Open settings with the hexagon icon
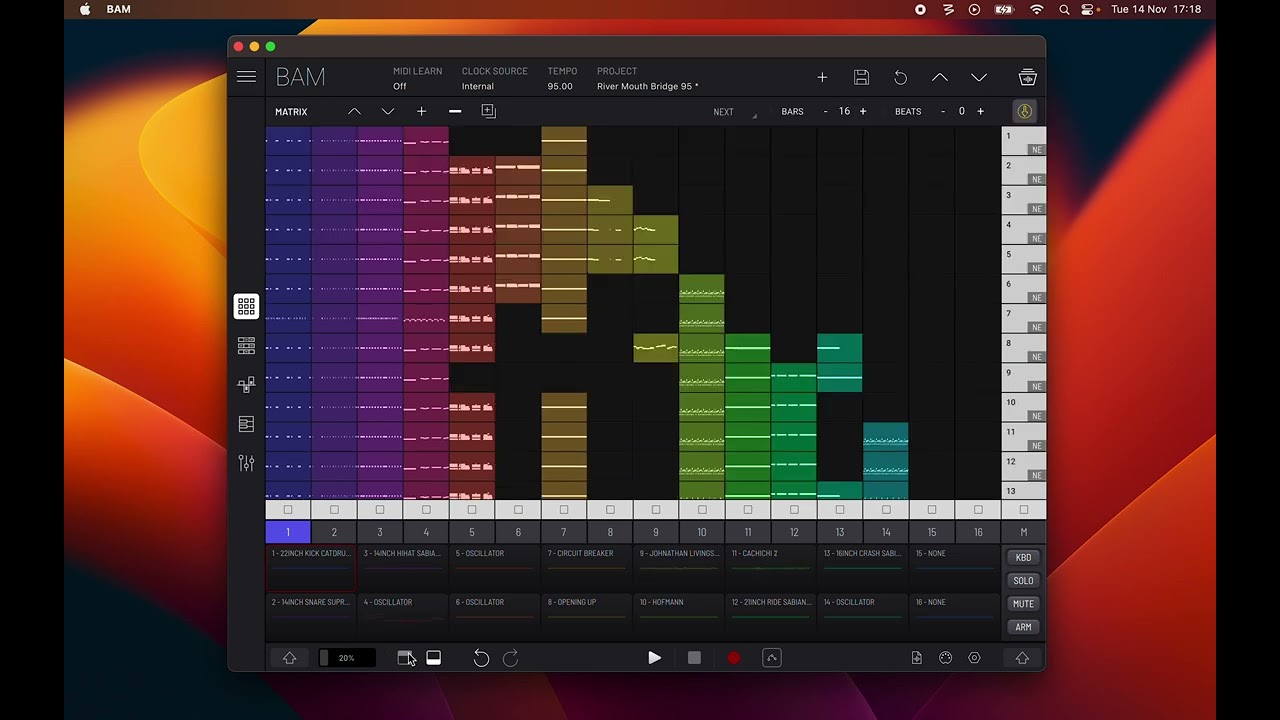 click(974, 658)
